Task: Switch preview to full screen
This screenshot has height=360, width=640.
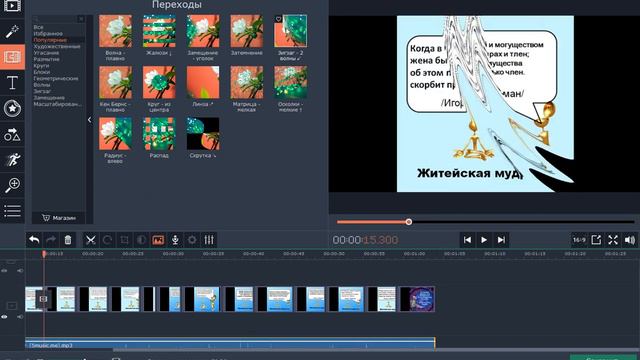Action: point(613,240)
